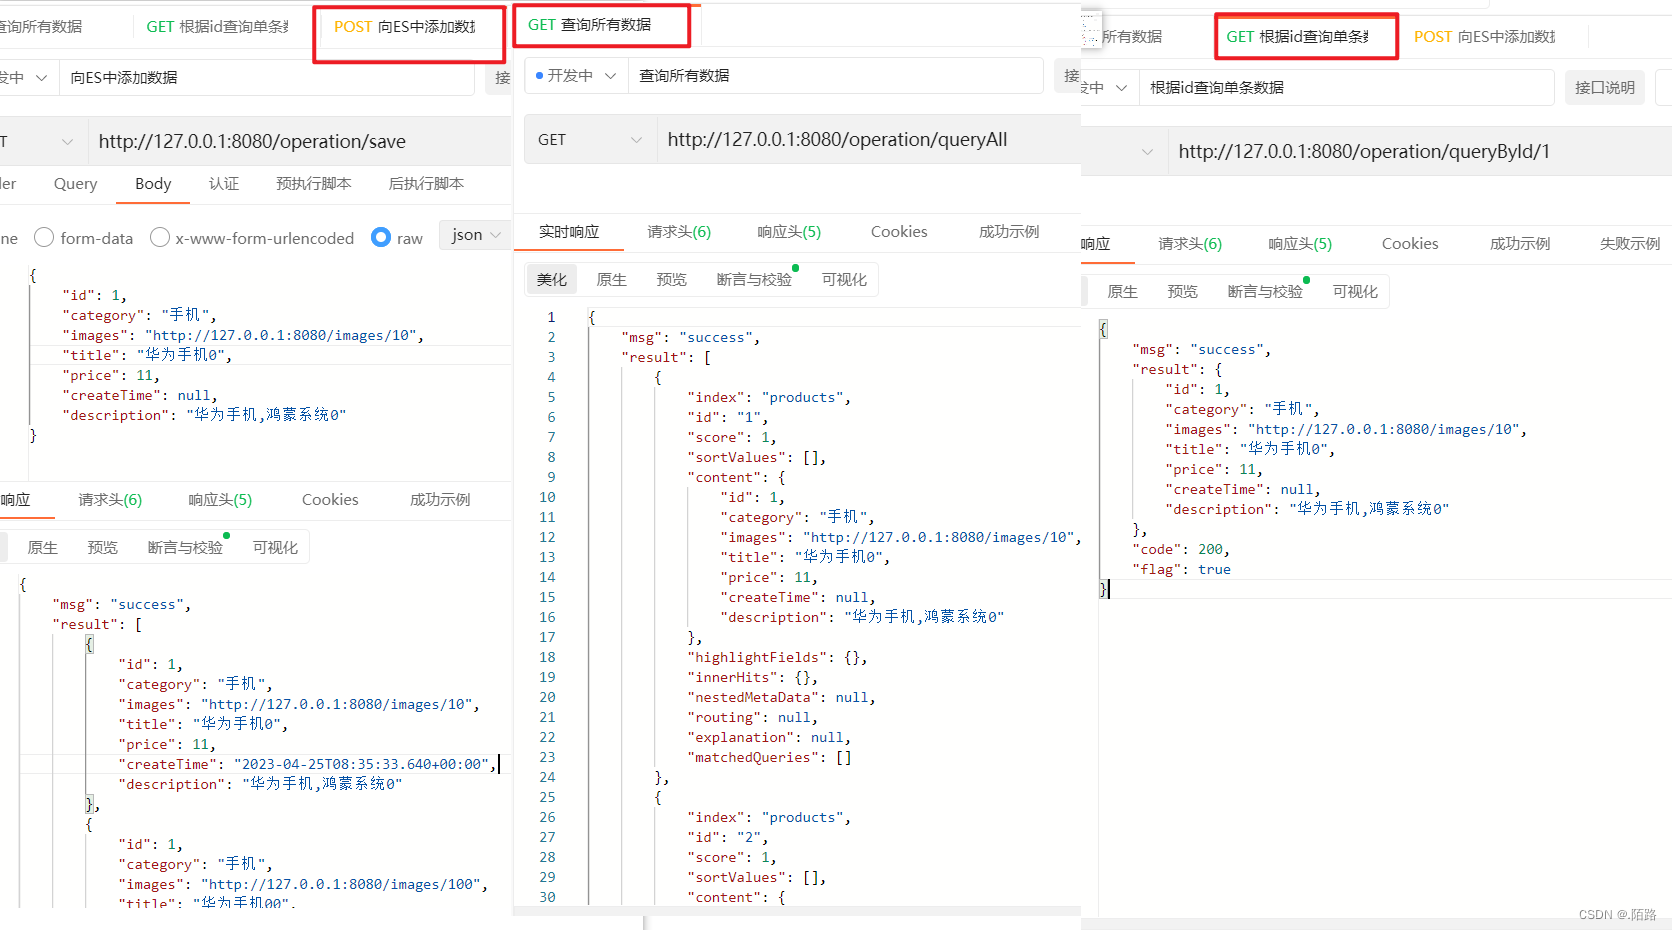Open the 预执行脚本 tab
Screen dimensions: 1672x930
(314, 184)
